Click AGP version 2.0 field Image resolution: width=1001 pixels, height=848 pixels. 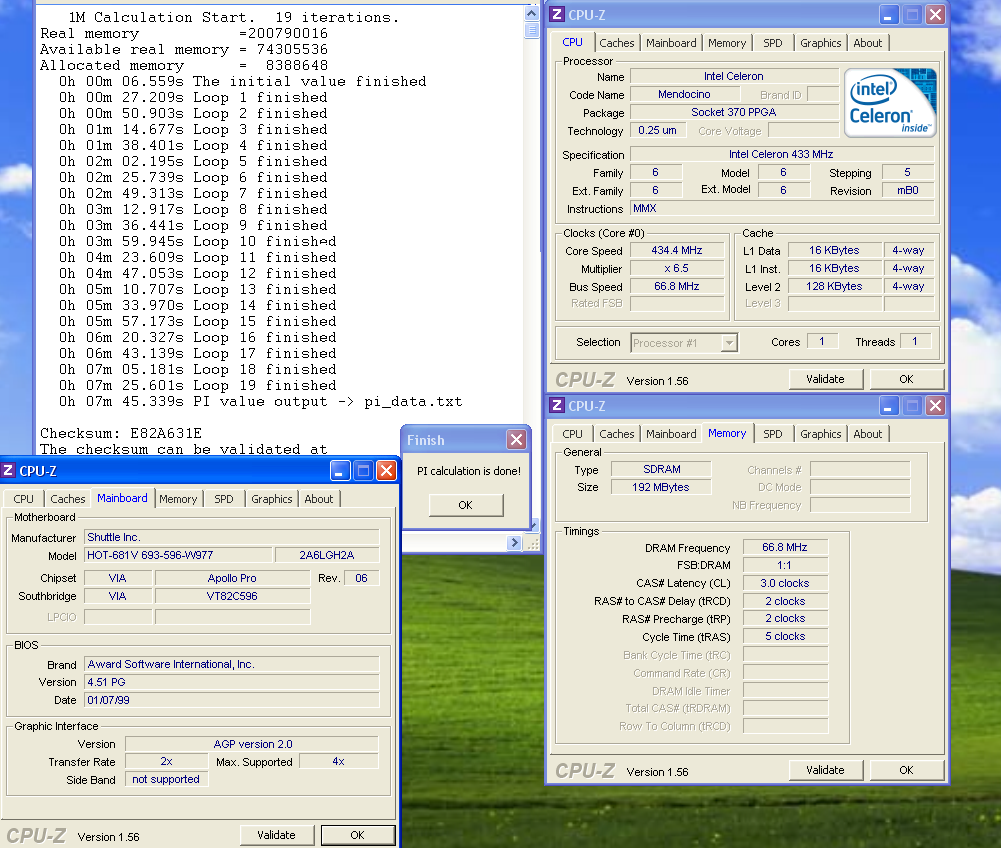click(x=252, y=745)
